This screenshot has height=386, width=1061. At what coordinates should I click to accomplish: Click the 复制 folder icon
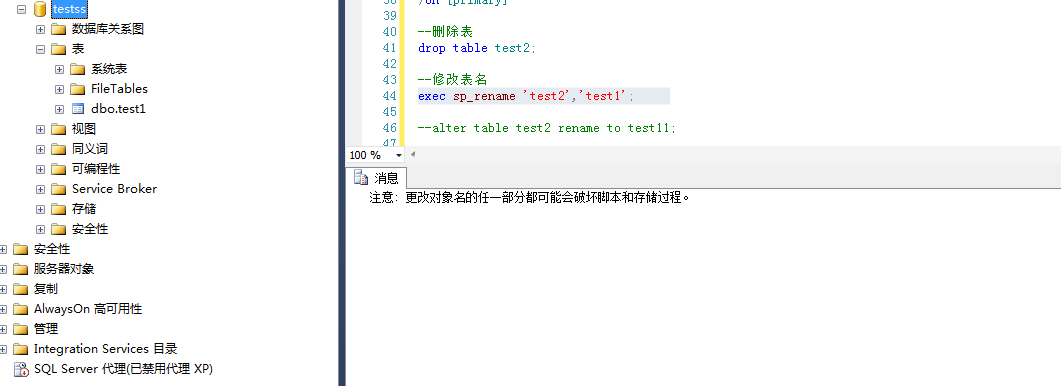coord(21,289)
